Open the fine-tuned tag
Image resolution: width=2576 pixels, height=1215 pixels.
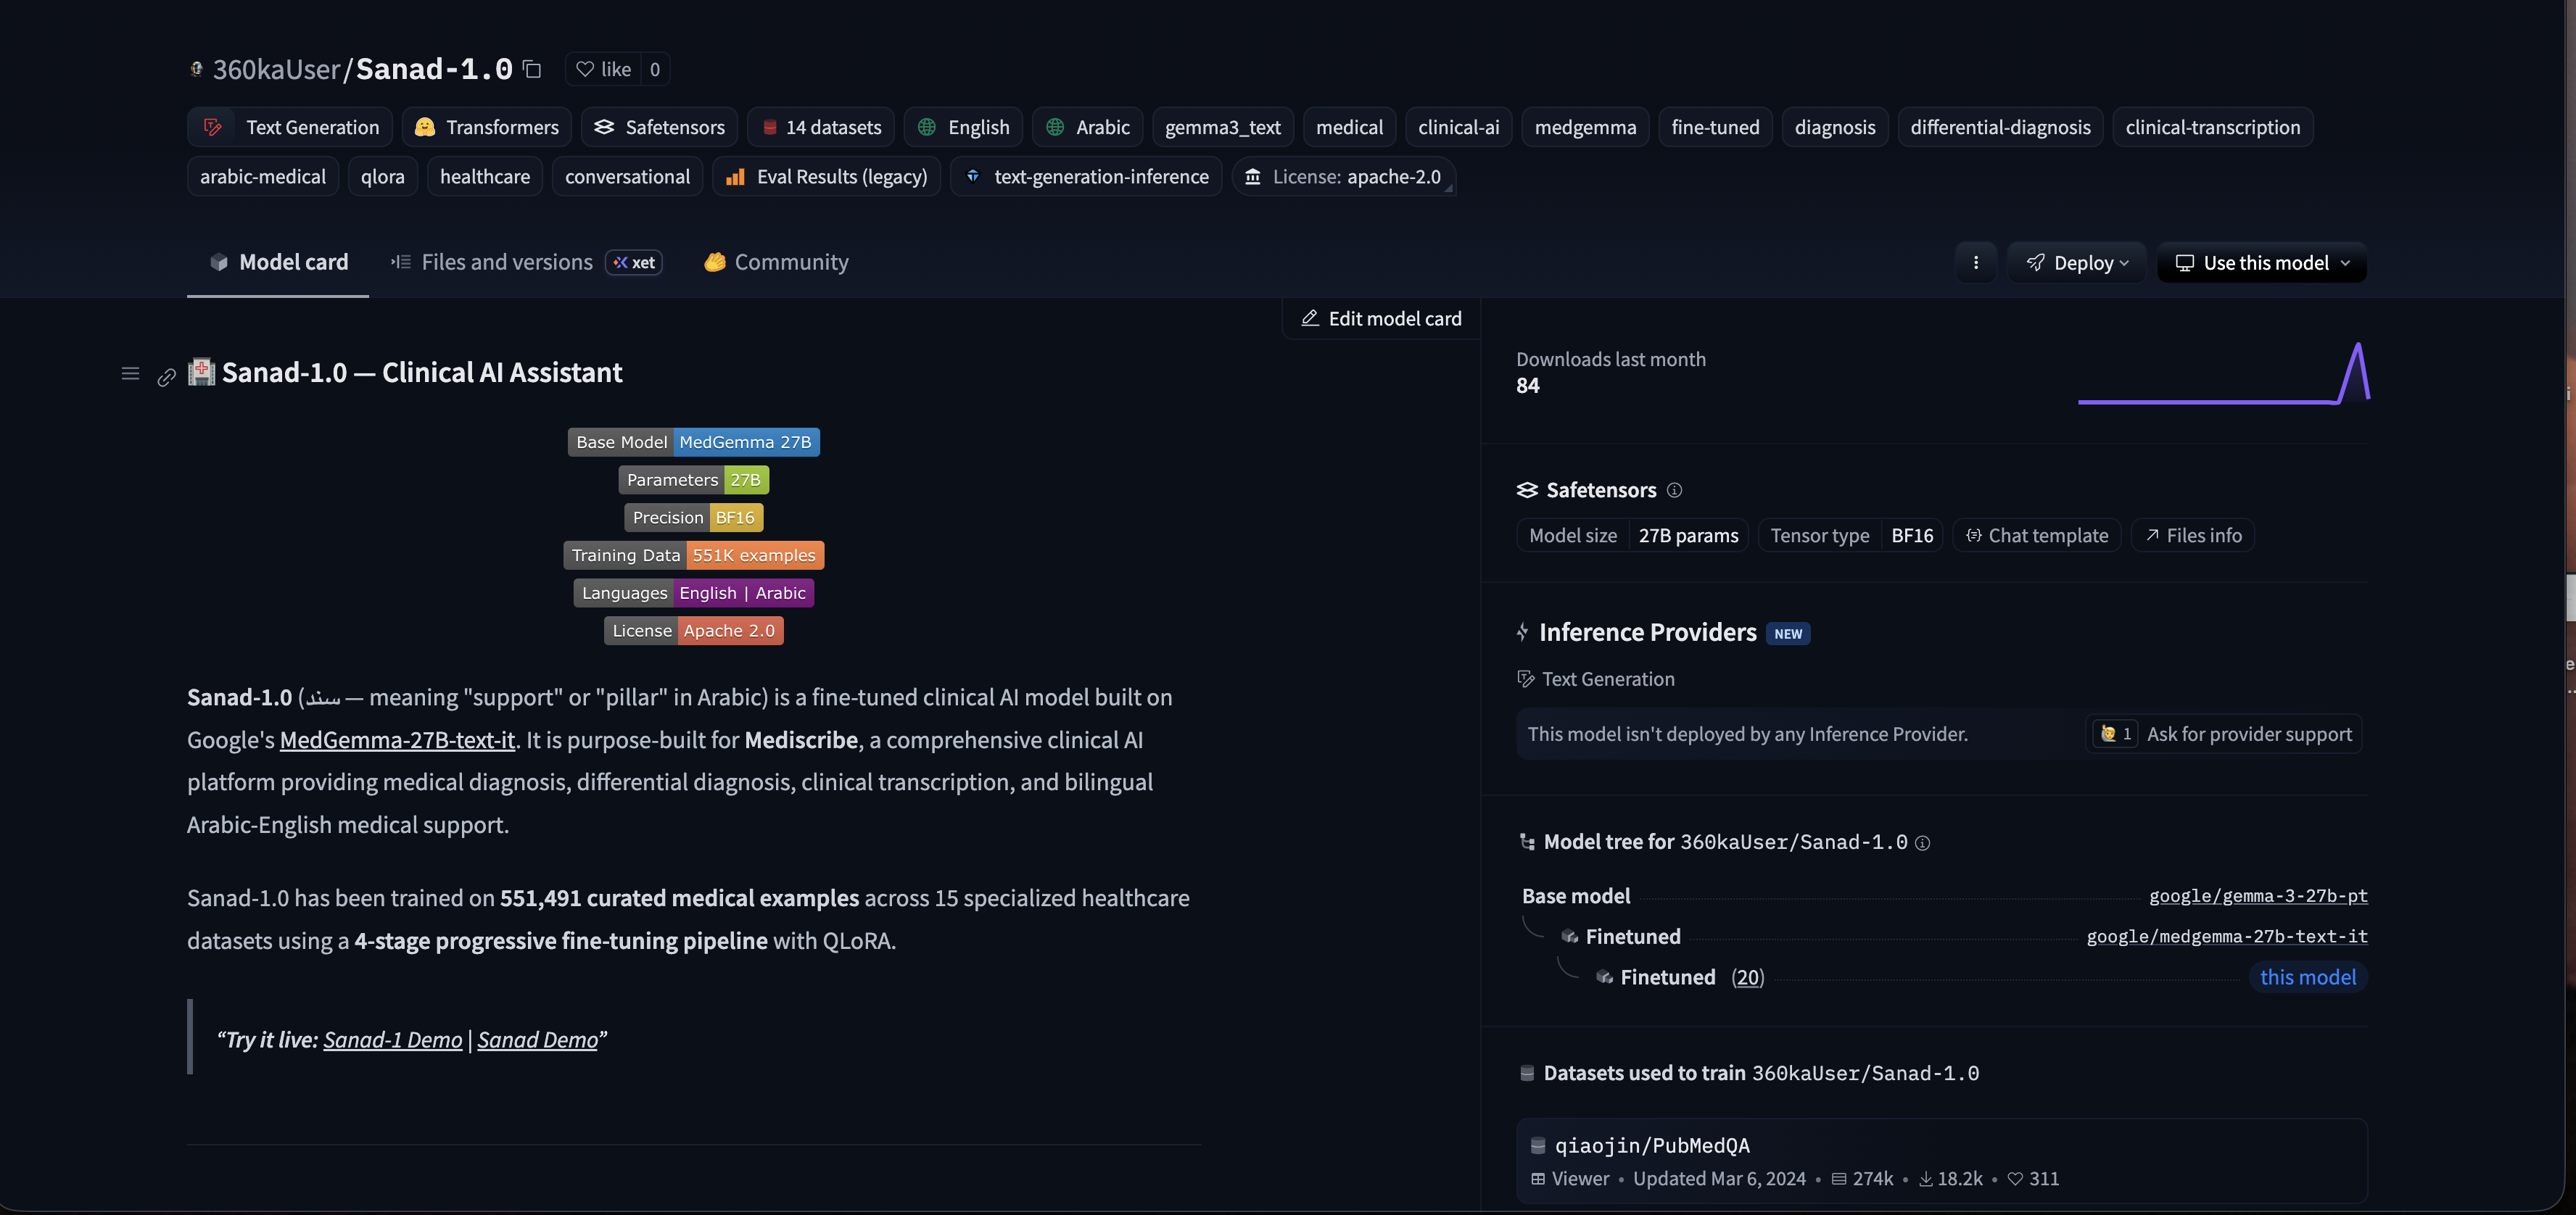1715,127
